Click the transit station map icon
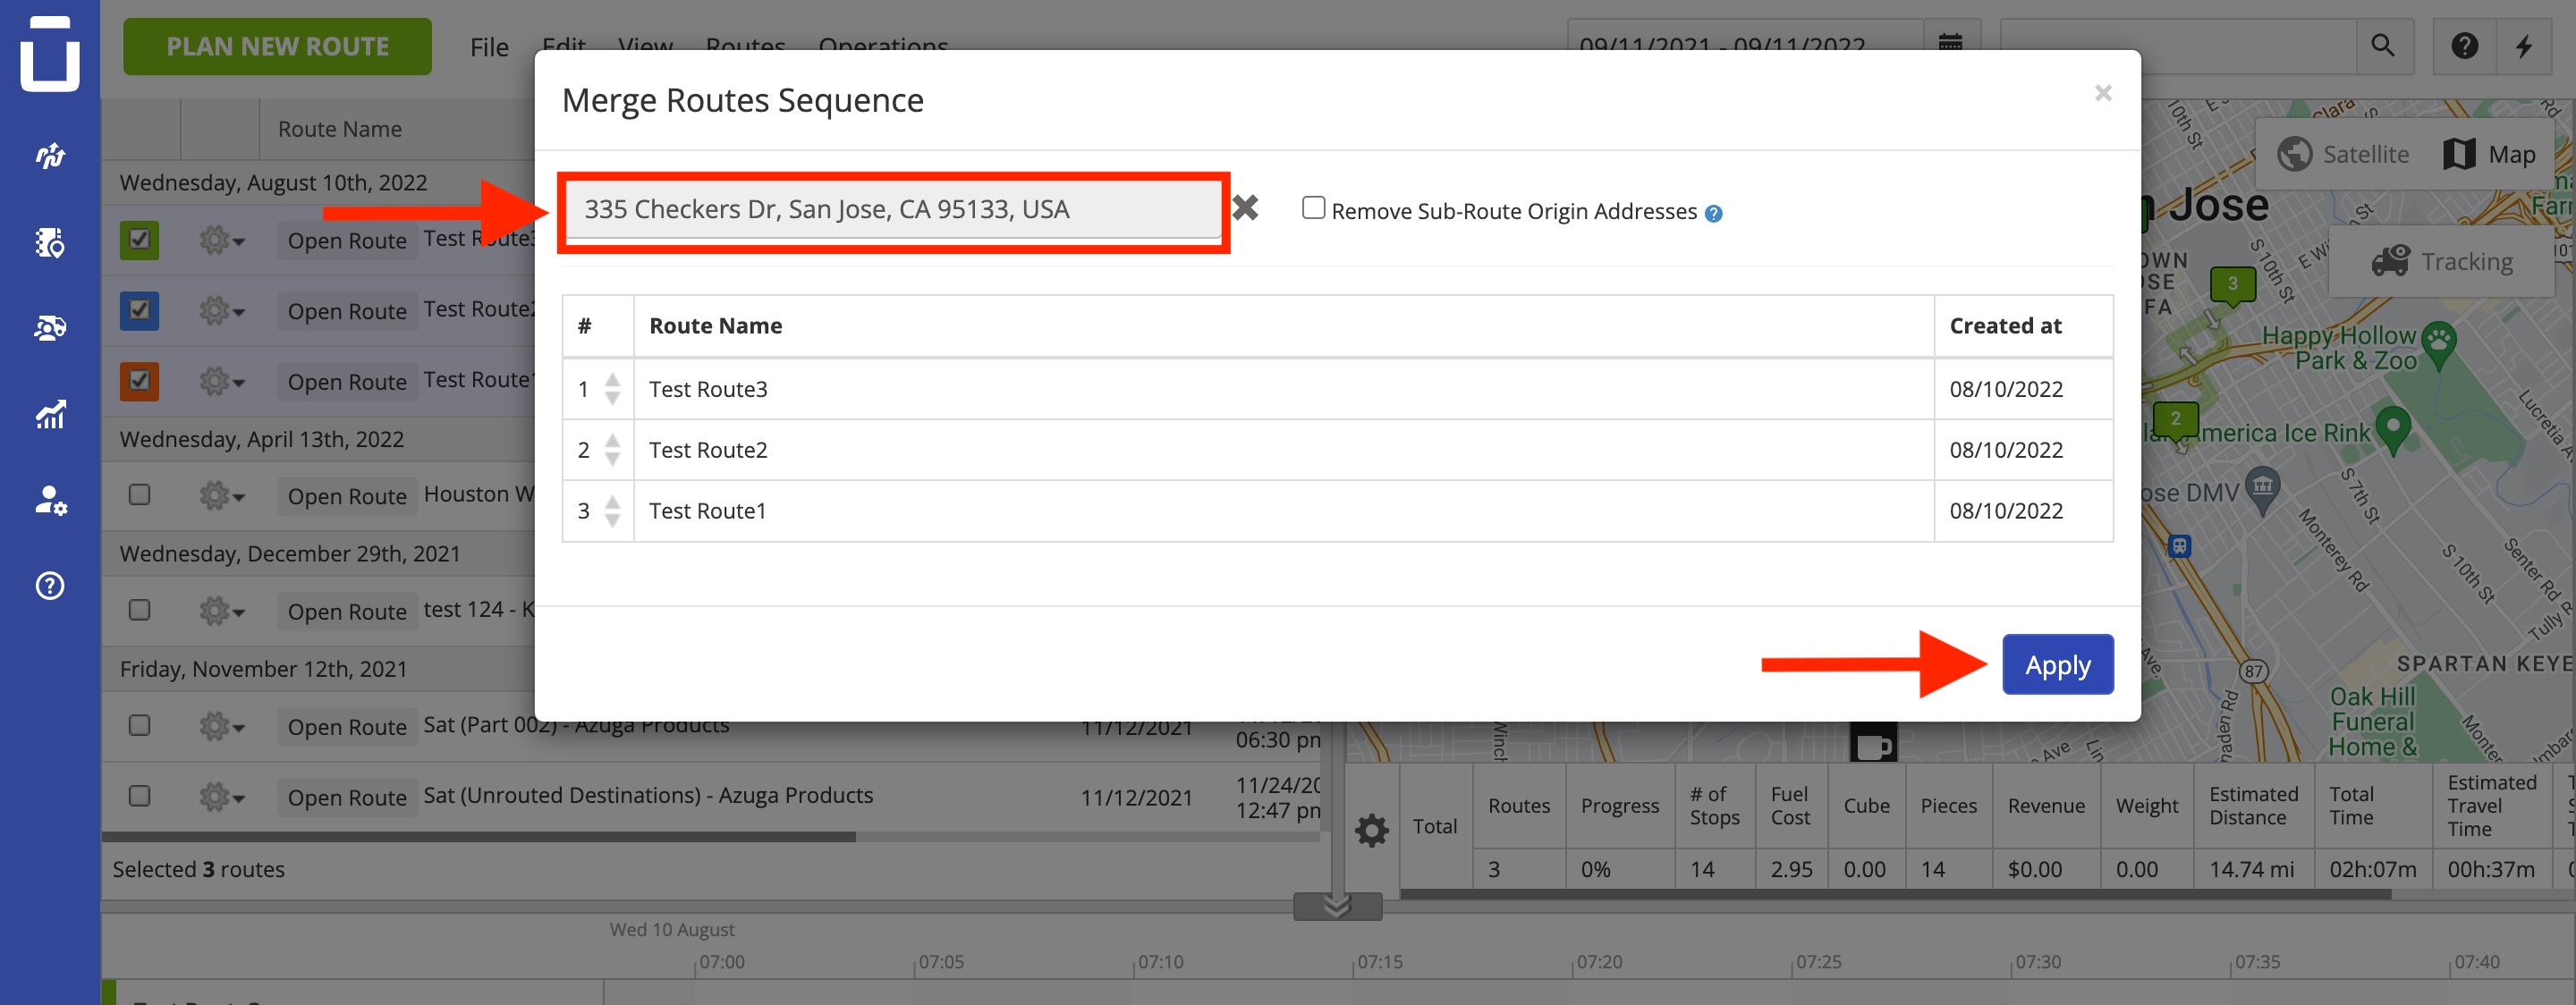The width and height of the screenshot is (2576, 1005). coord(2179,546)
